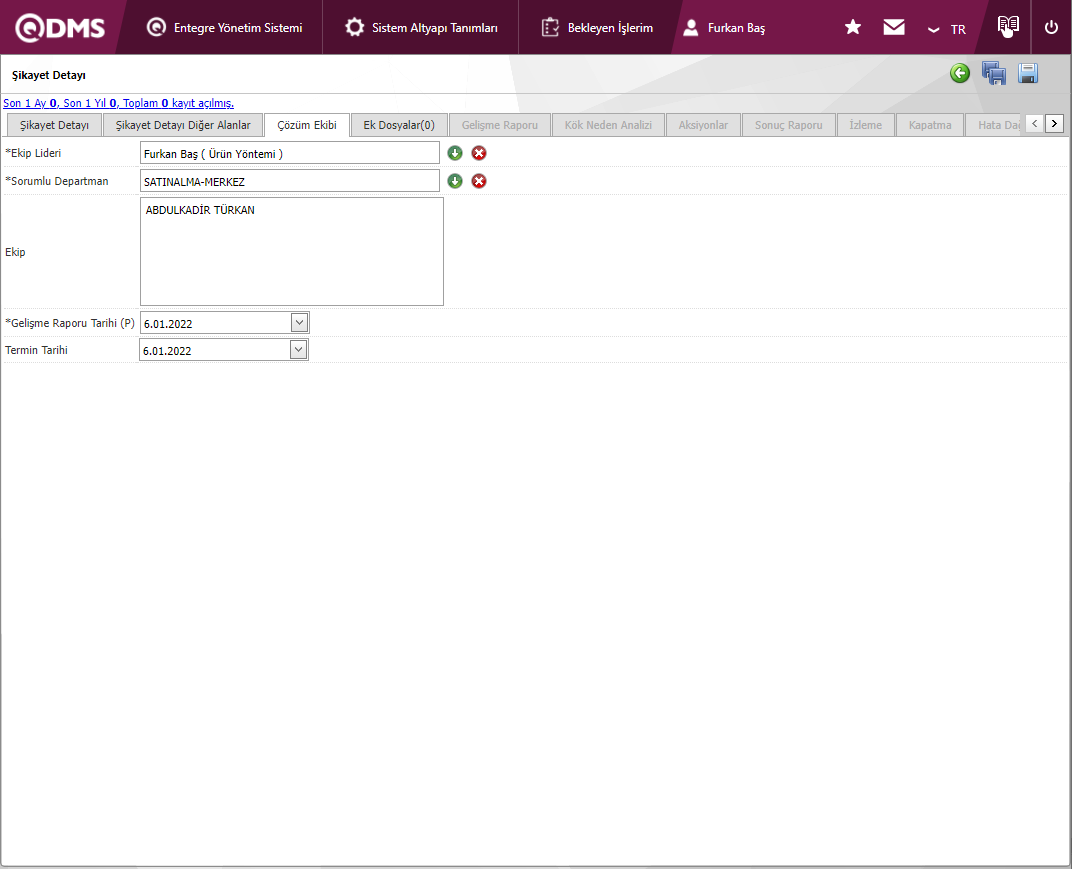Open the Kapatma tab
The height and width of the screenshot is (869, 1072).
pos(930,125)
